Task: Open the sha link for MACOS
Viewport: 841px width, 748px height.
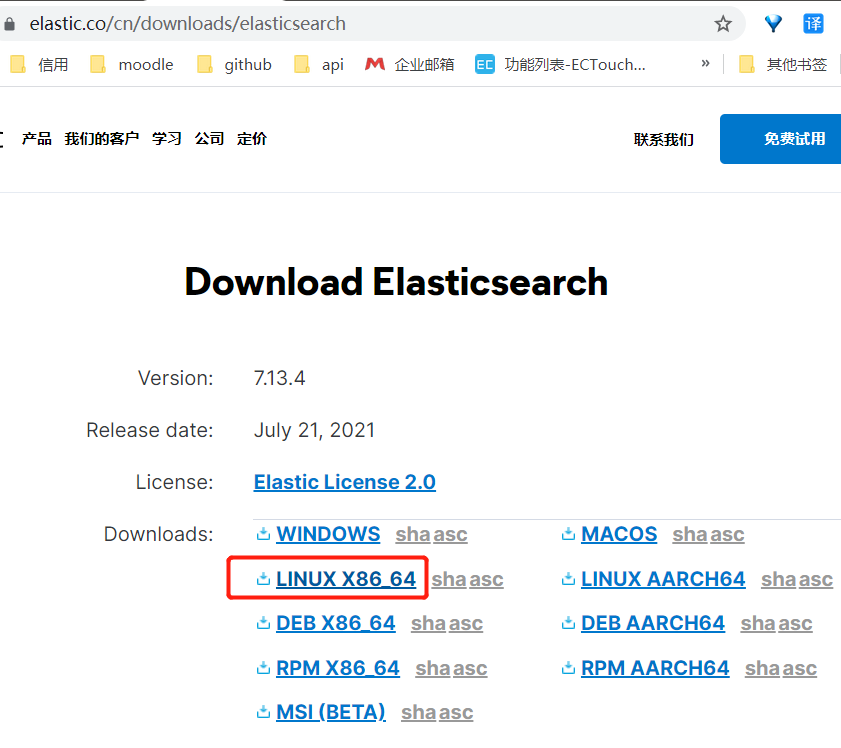Action: click(x=690, y=535)
